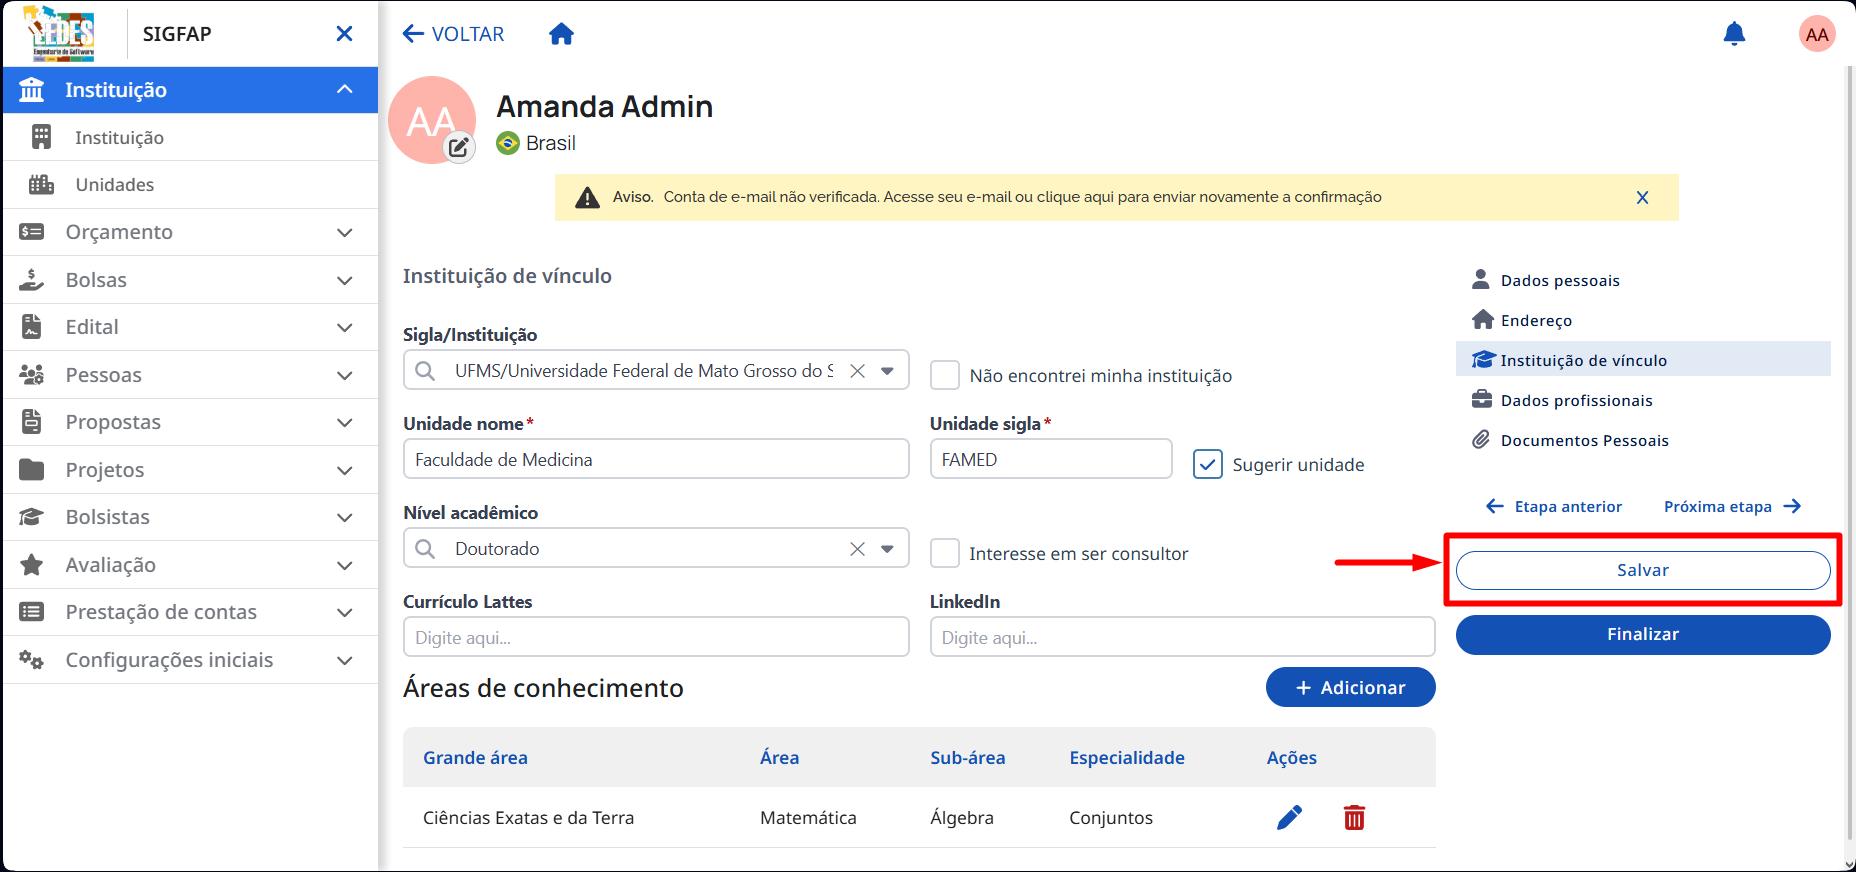This screenshot has height=872, width=1856.
Task: Click the Salvar button
Action: pyautogui.click(x=1643, y=570)
